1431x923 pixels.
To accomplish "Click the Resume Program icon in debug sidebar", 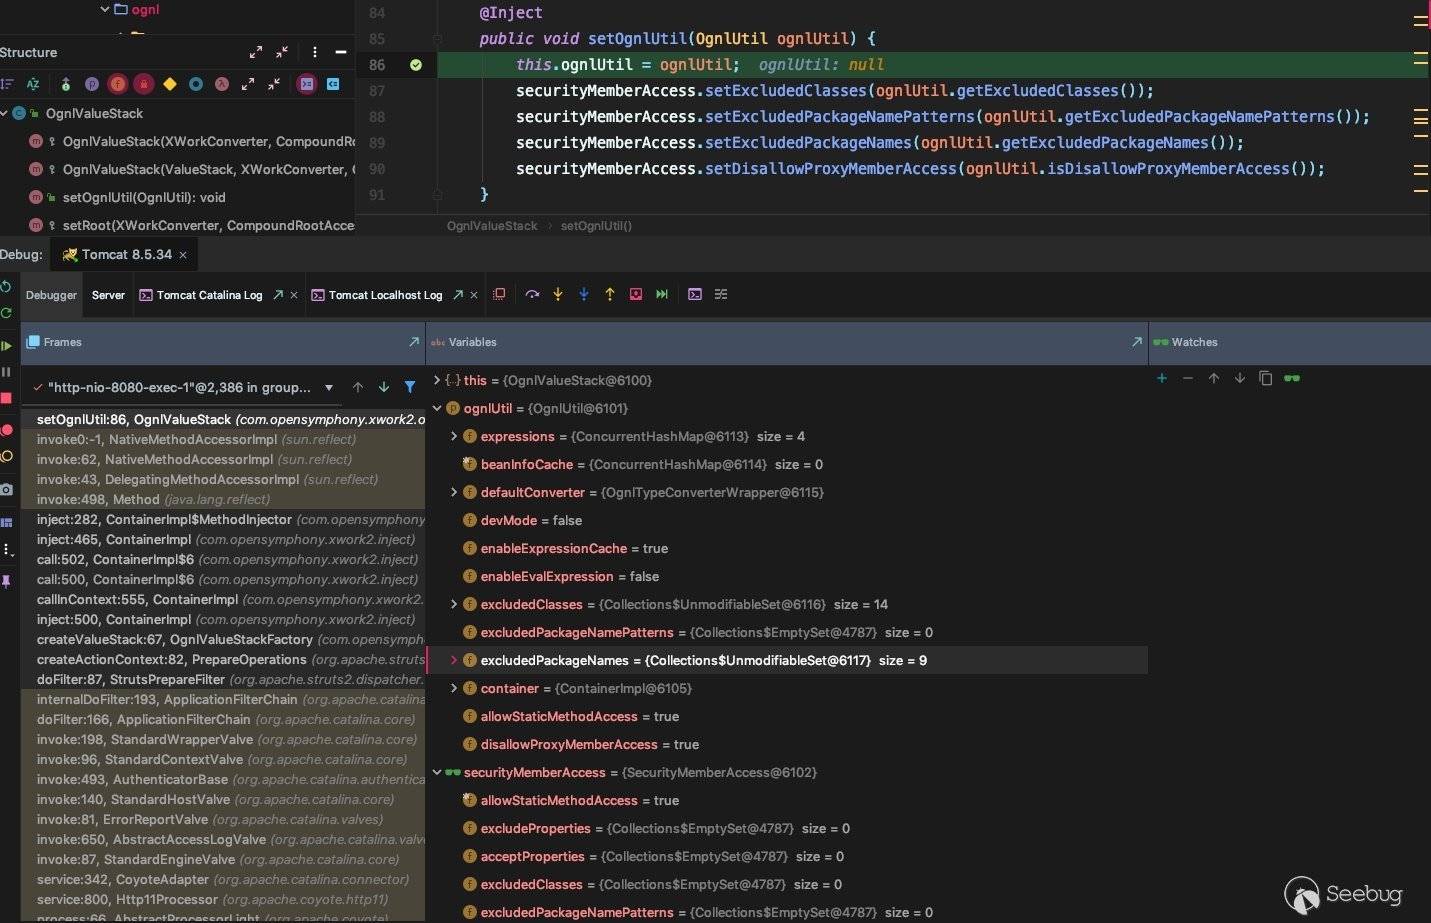I will 7,346.
